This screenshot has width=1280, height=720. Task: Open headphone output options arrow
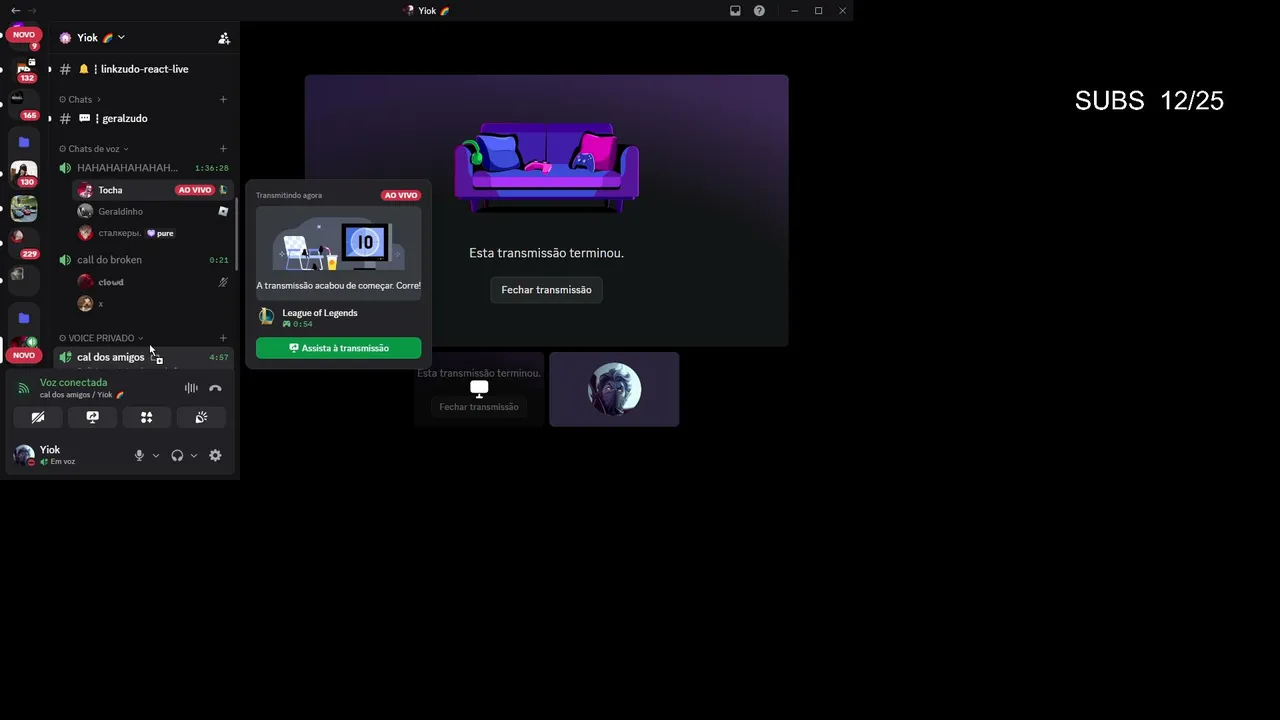[x=193, y=456]
